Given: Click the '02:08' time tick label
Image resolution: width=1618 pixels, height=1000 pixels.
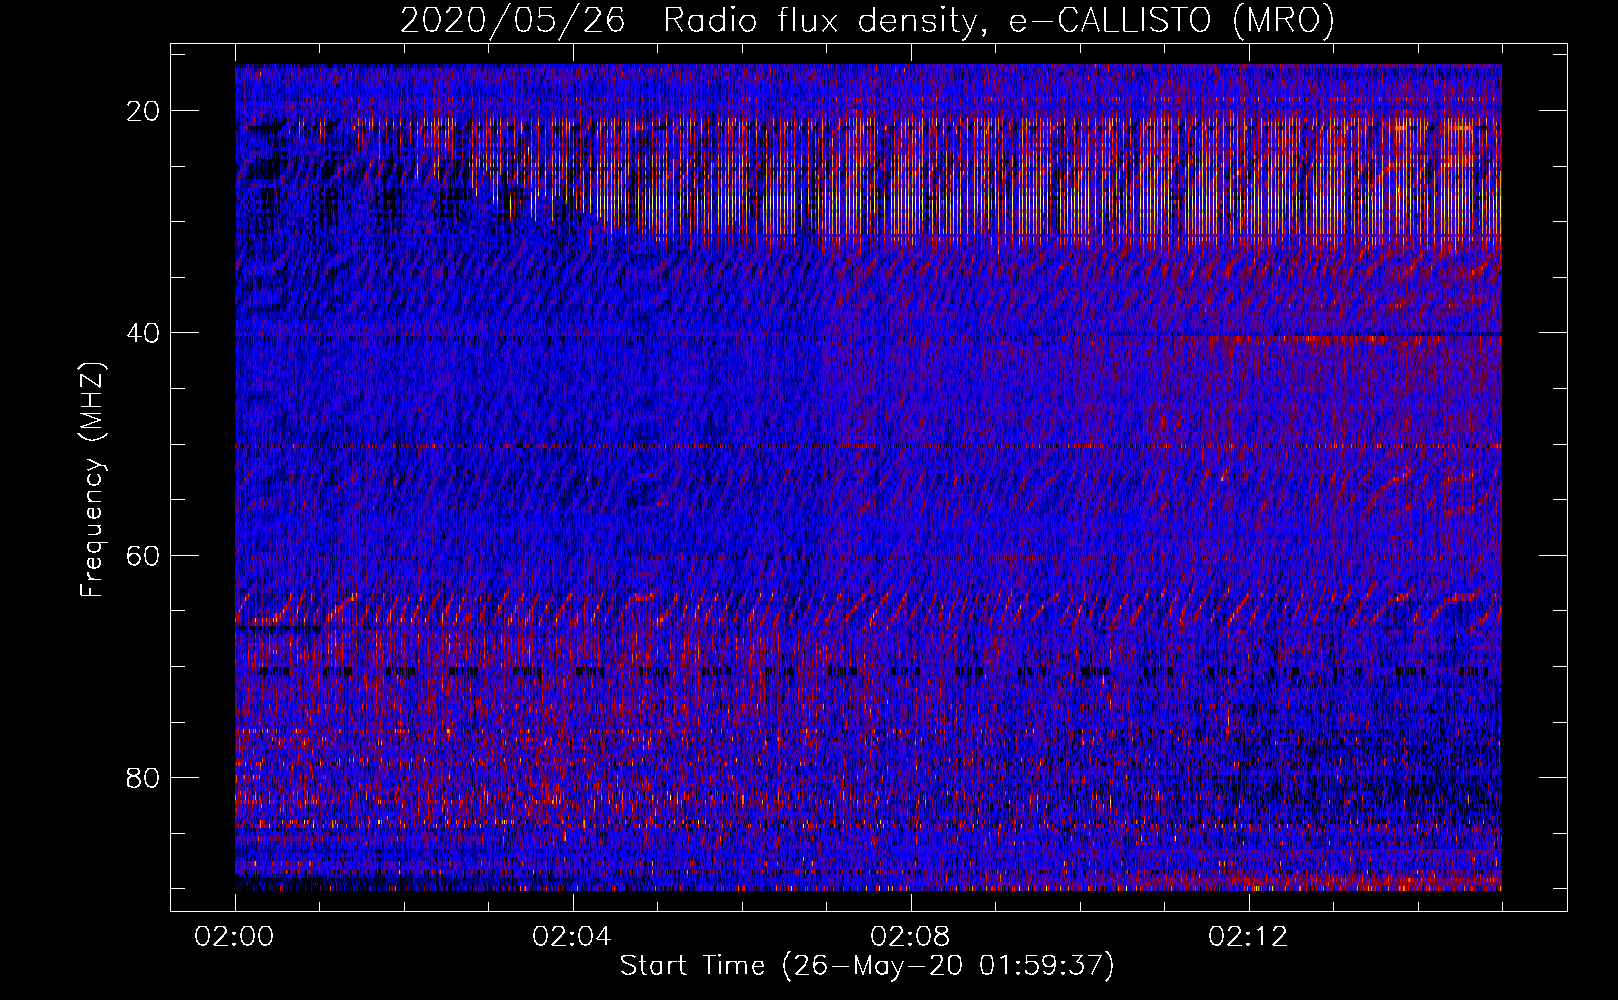Looking at the screenshot, I should coord(910,936).
